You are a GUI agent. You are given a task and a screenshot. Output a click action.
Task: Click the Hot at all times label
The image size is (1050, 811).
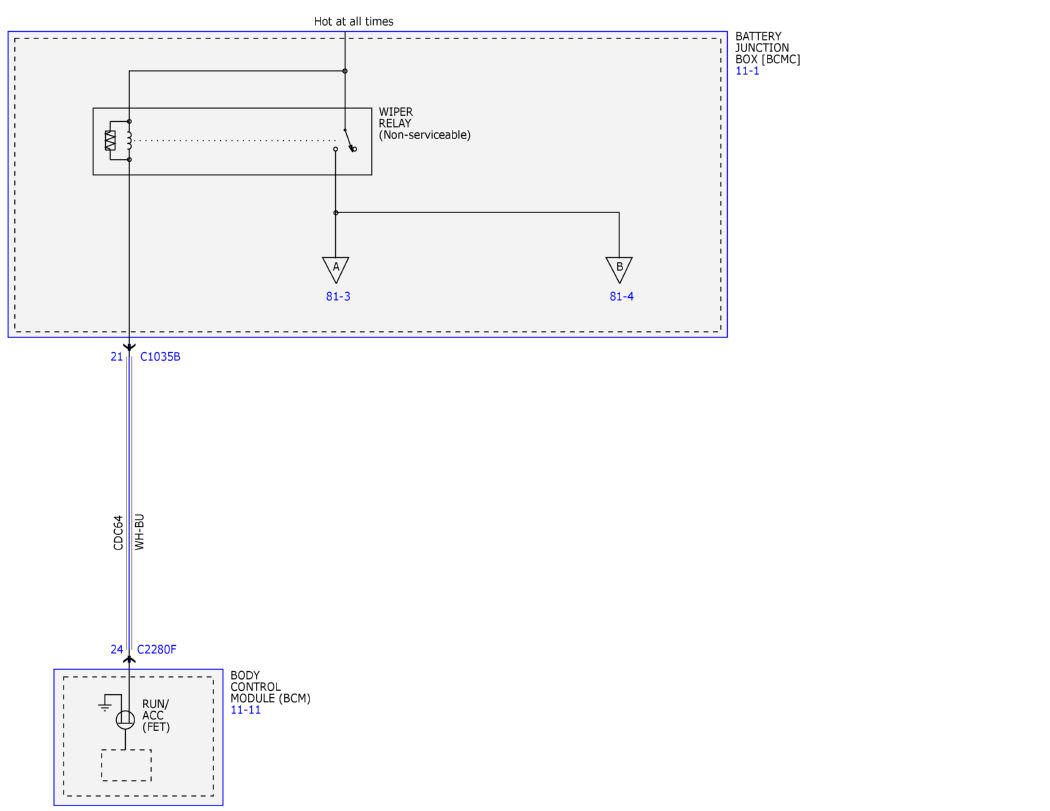point(354,21)
